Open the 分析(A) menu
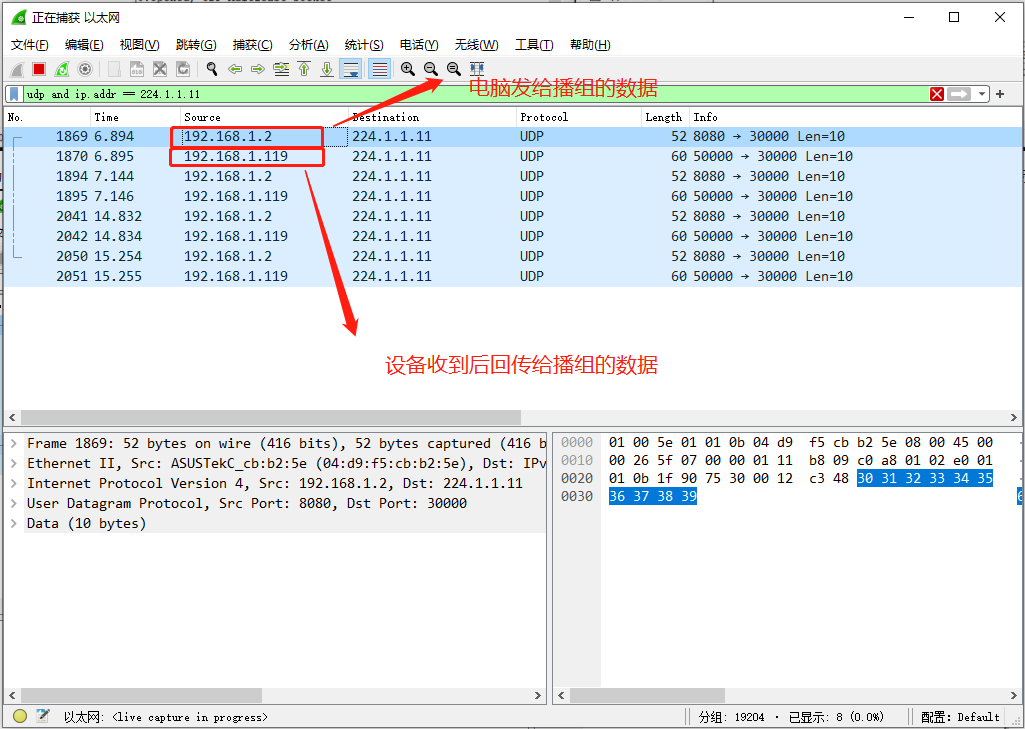Image resolution: width=1025 pixels, height=729 pixels. click(x=309, y=44)
